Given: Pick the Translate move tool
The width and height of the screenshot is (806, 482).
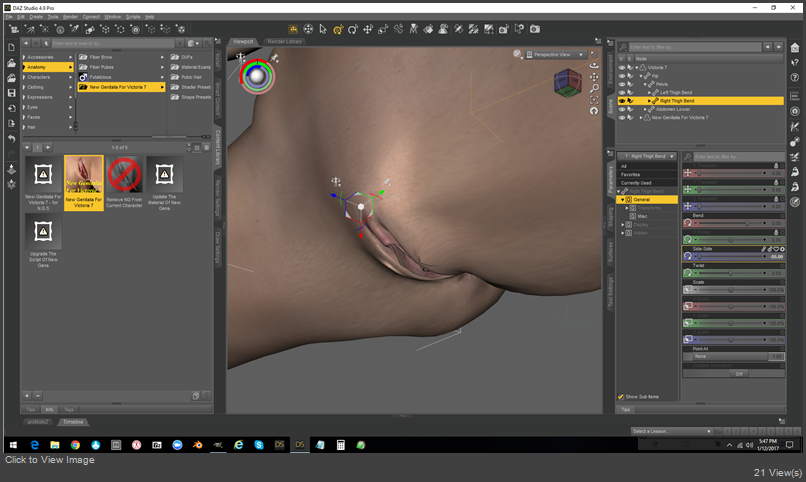Looking at the screenshot, I should pyautogui.click(x=368, y=29).
